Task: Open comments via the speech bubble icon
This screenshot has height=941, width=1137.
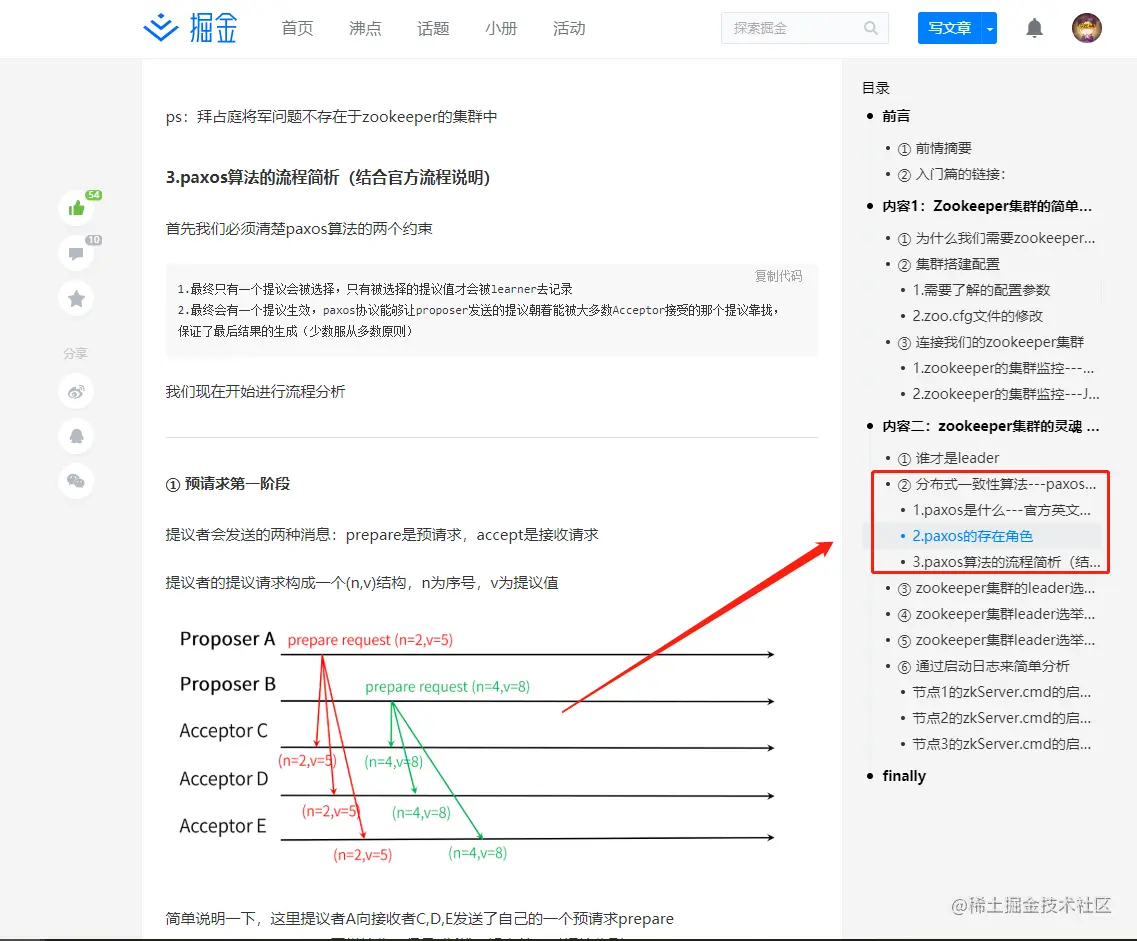Action: (x=76, y=253)
